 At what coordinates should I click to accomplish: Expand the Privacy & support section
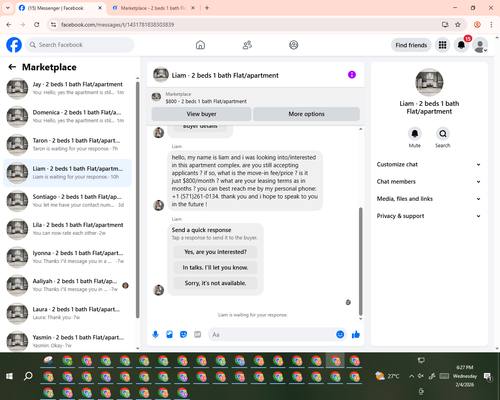429,216
